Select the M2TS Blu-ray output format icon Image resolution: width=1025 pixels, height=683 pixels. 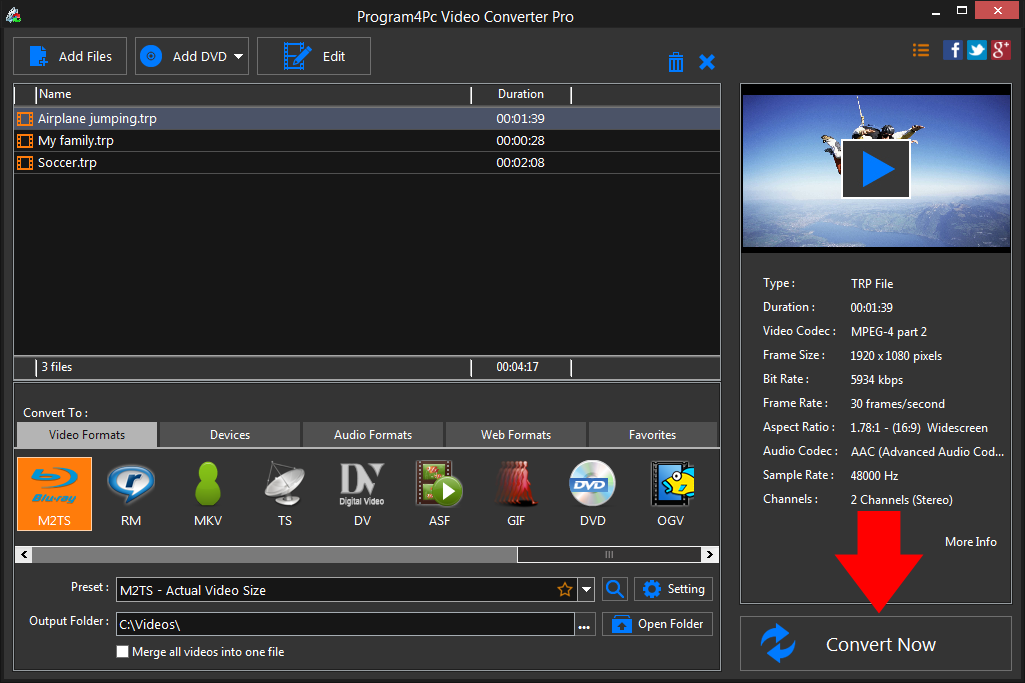pos(54,493)
